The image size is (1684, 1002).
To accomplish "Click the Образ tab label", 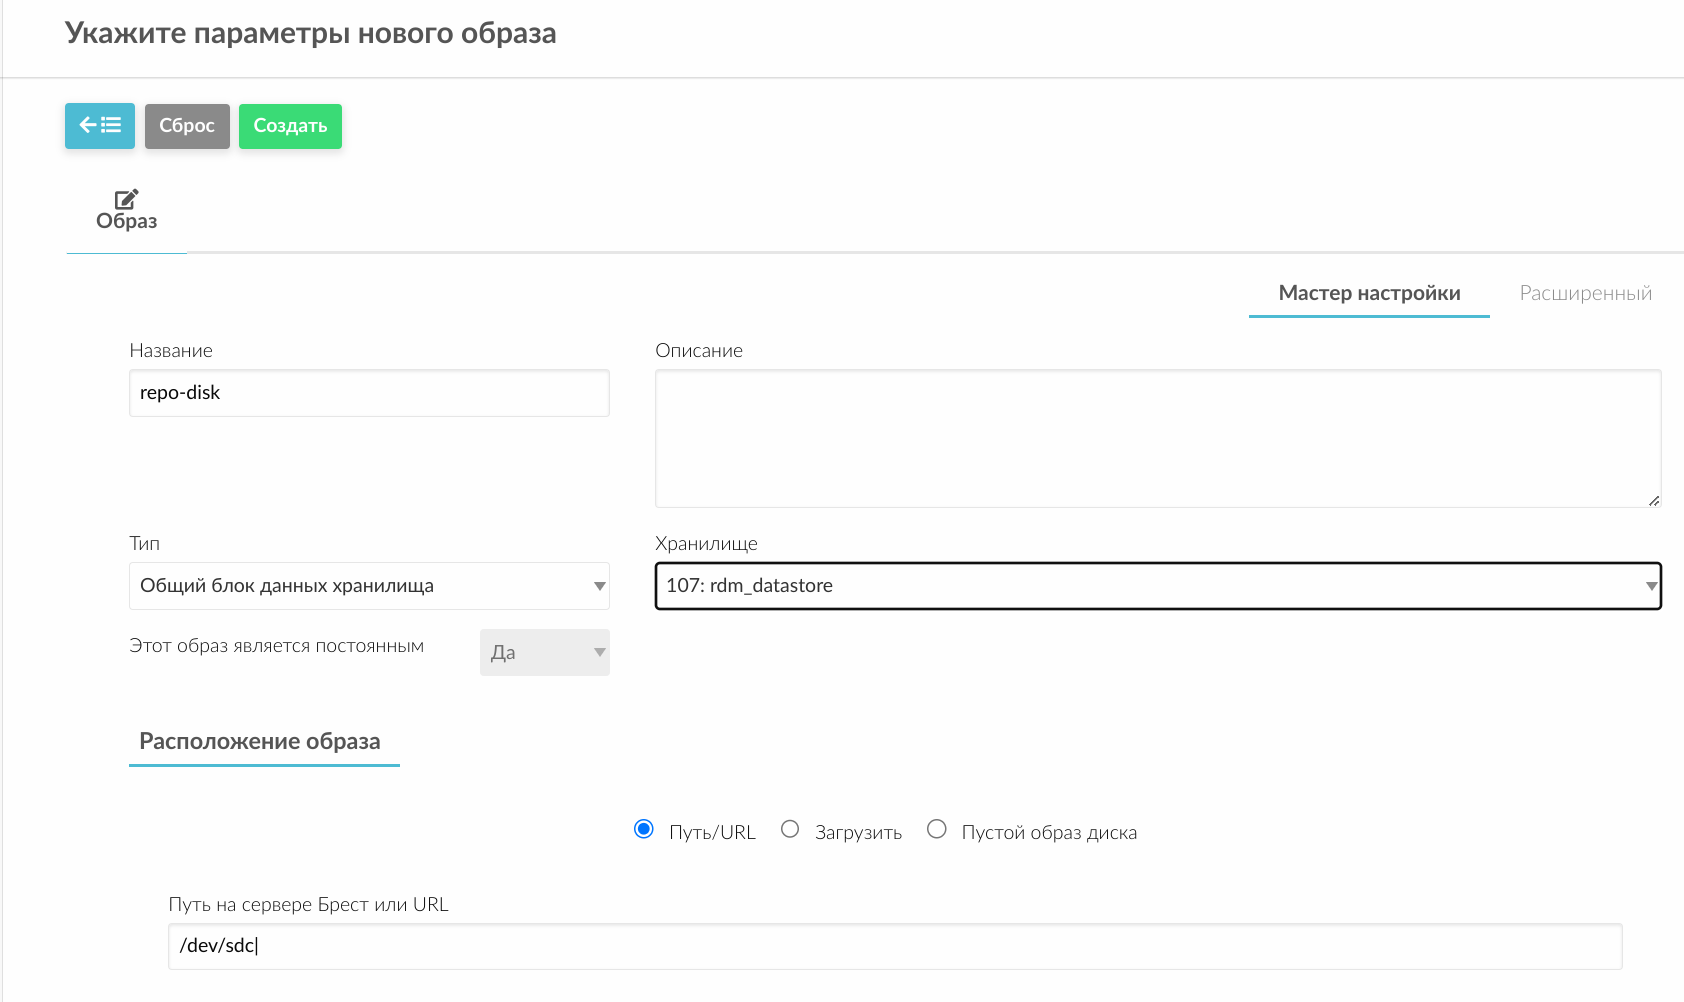I will [126, 221].
